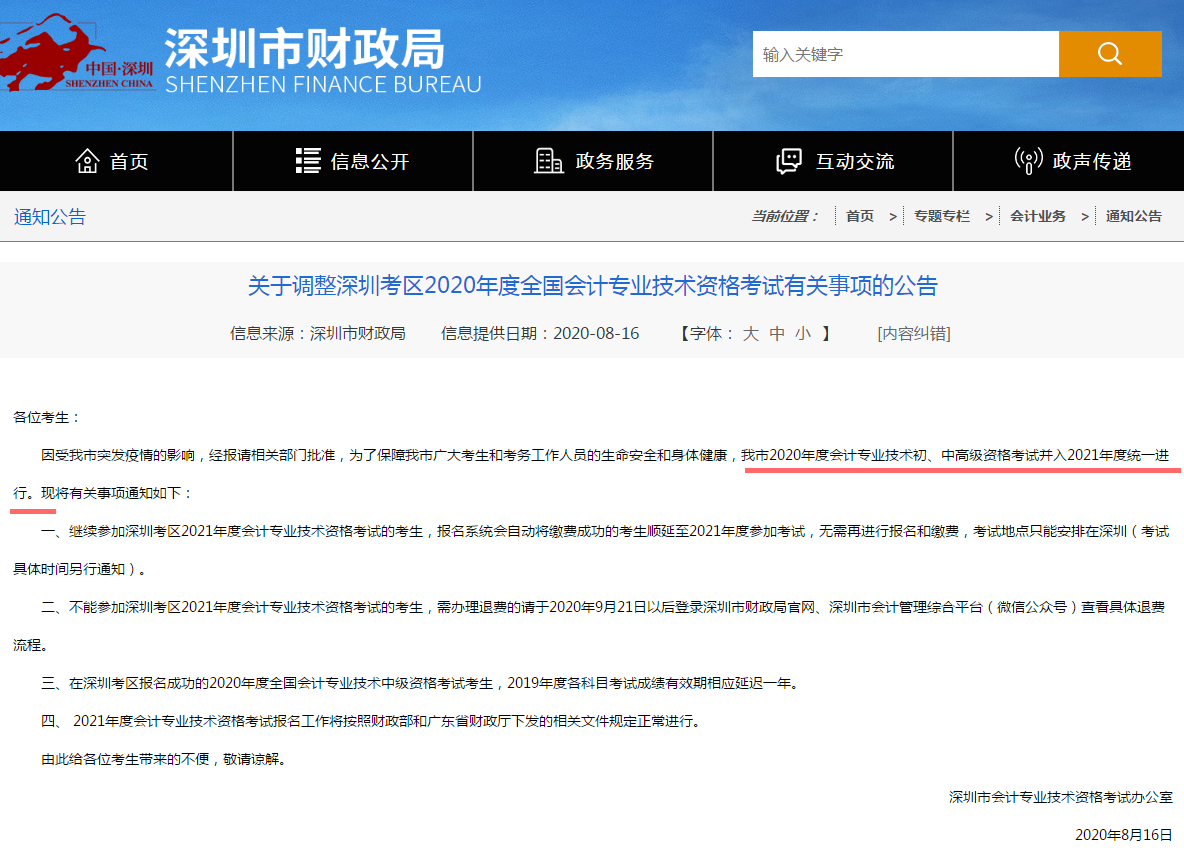Screen dimensions: 1184x850
Task: Click the arrow following 会计业务
Action: pyautogui.click(x=1083, y=215)
